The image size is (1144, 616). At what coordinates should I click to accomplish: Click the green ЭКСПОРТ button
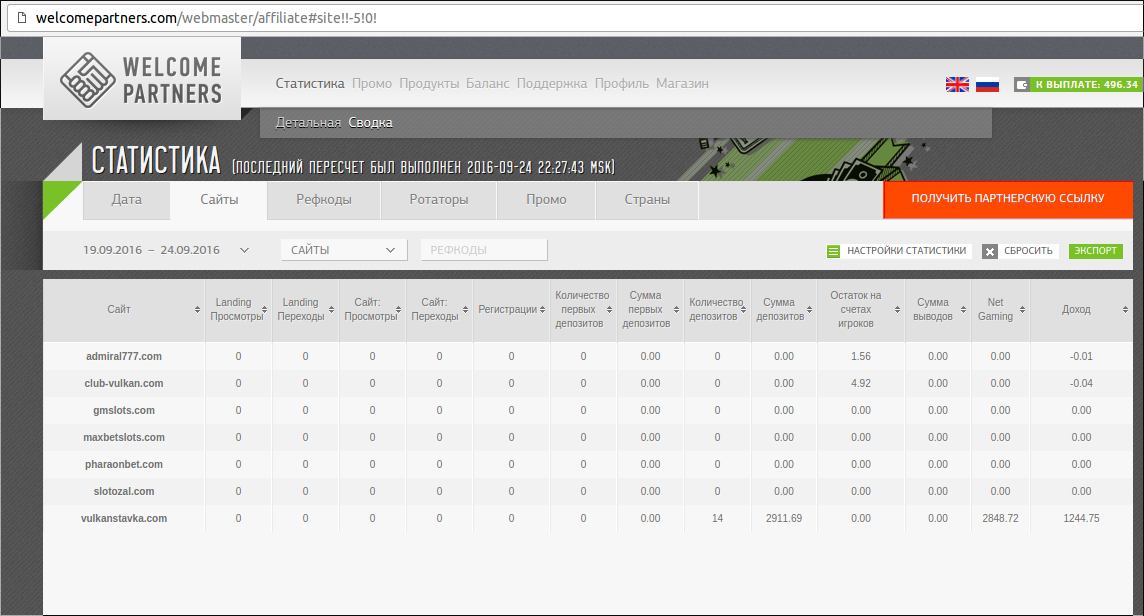[1095, 250]
